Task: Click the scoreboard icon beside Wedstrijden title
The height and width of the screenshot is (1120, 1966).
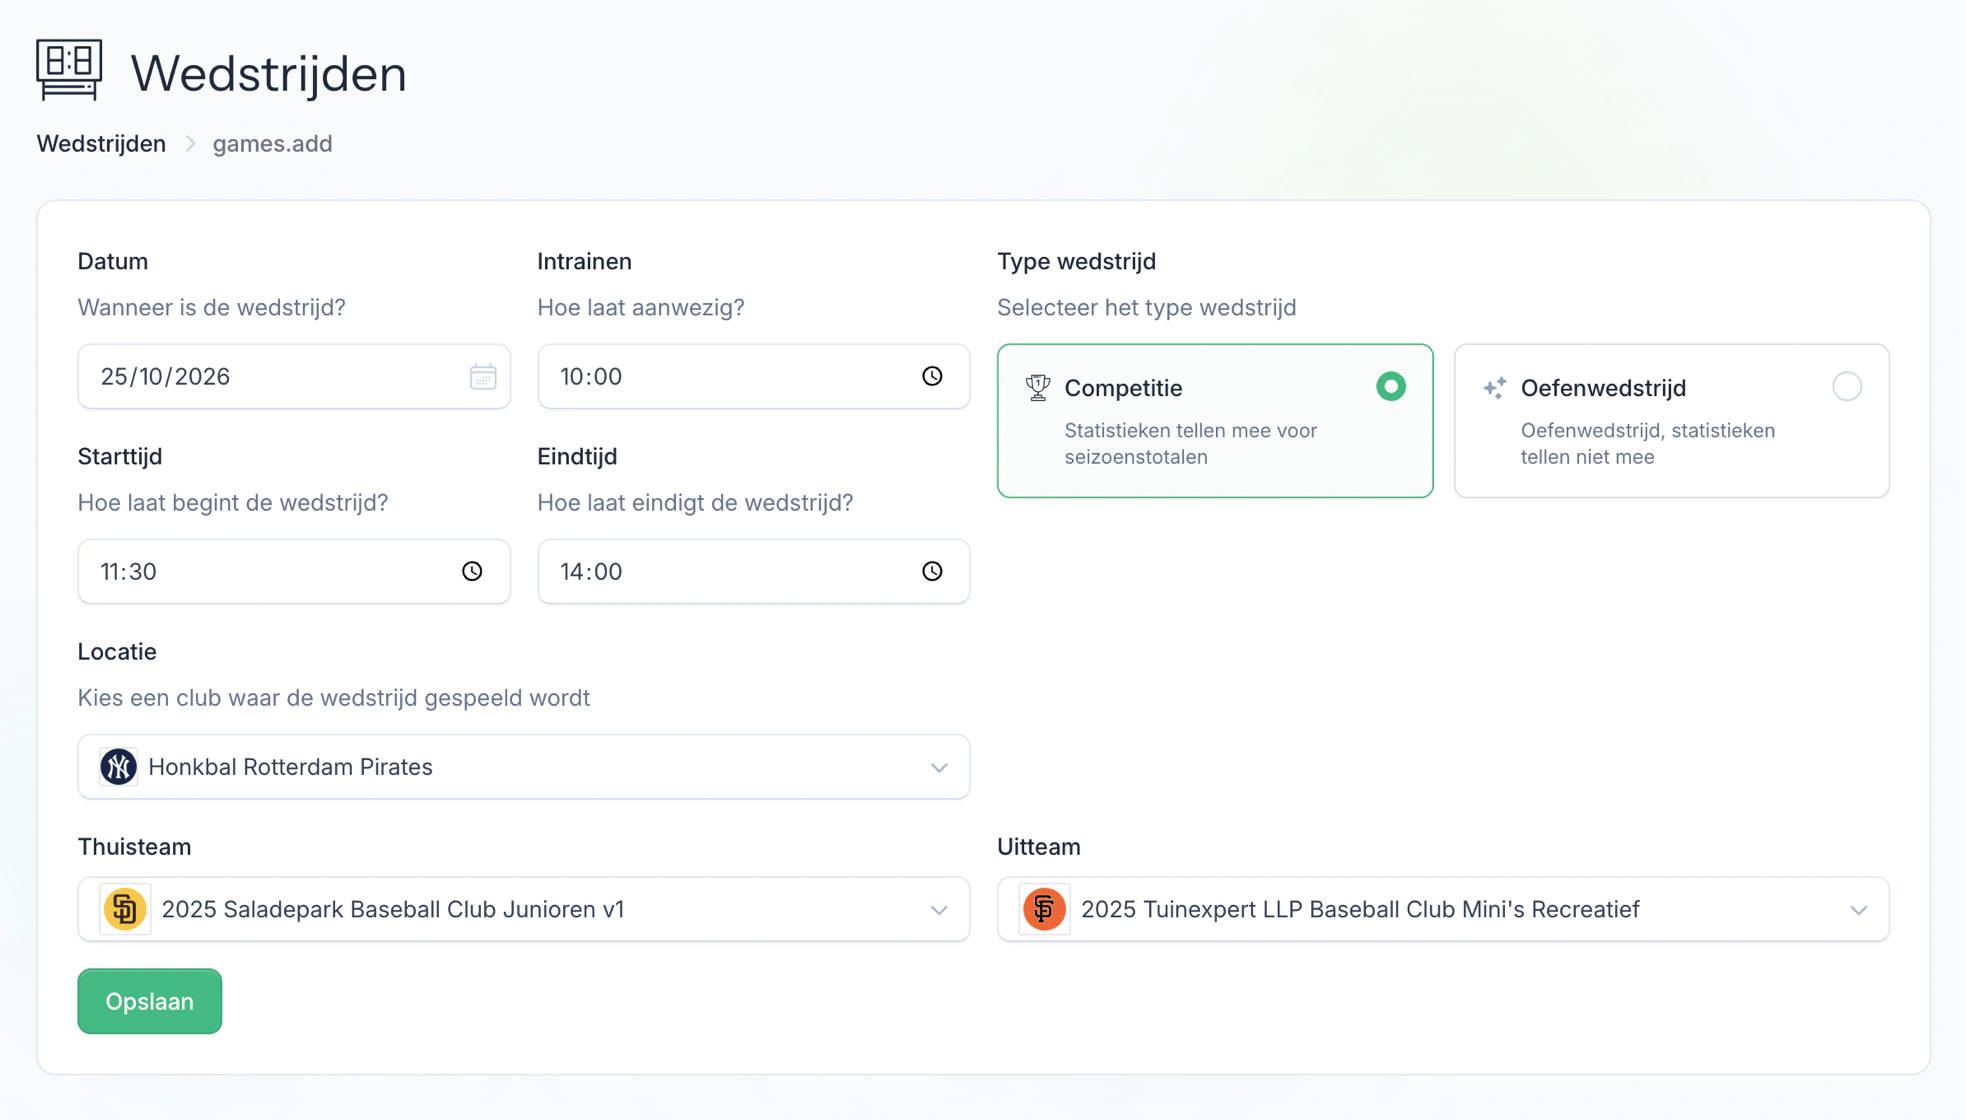Action: [x=69, y=70]
